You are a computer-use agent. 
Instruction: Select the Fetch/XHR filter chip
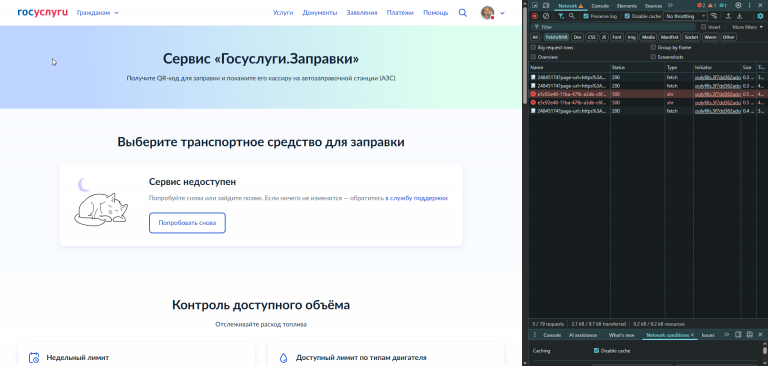pyautogui.click(x=556, y=37)
